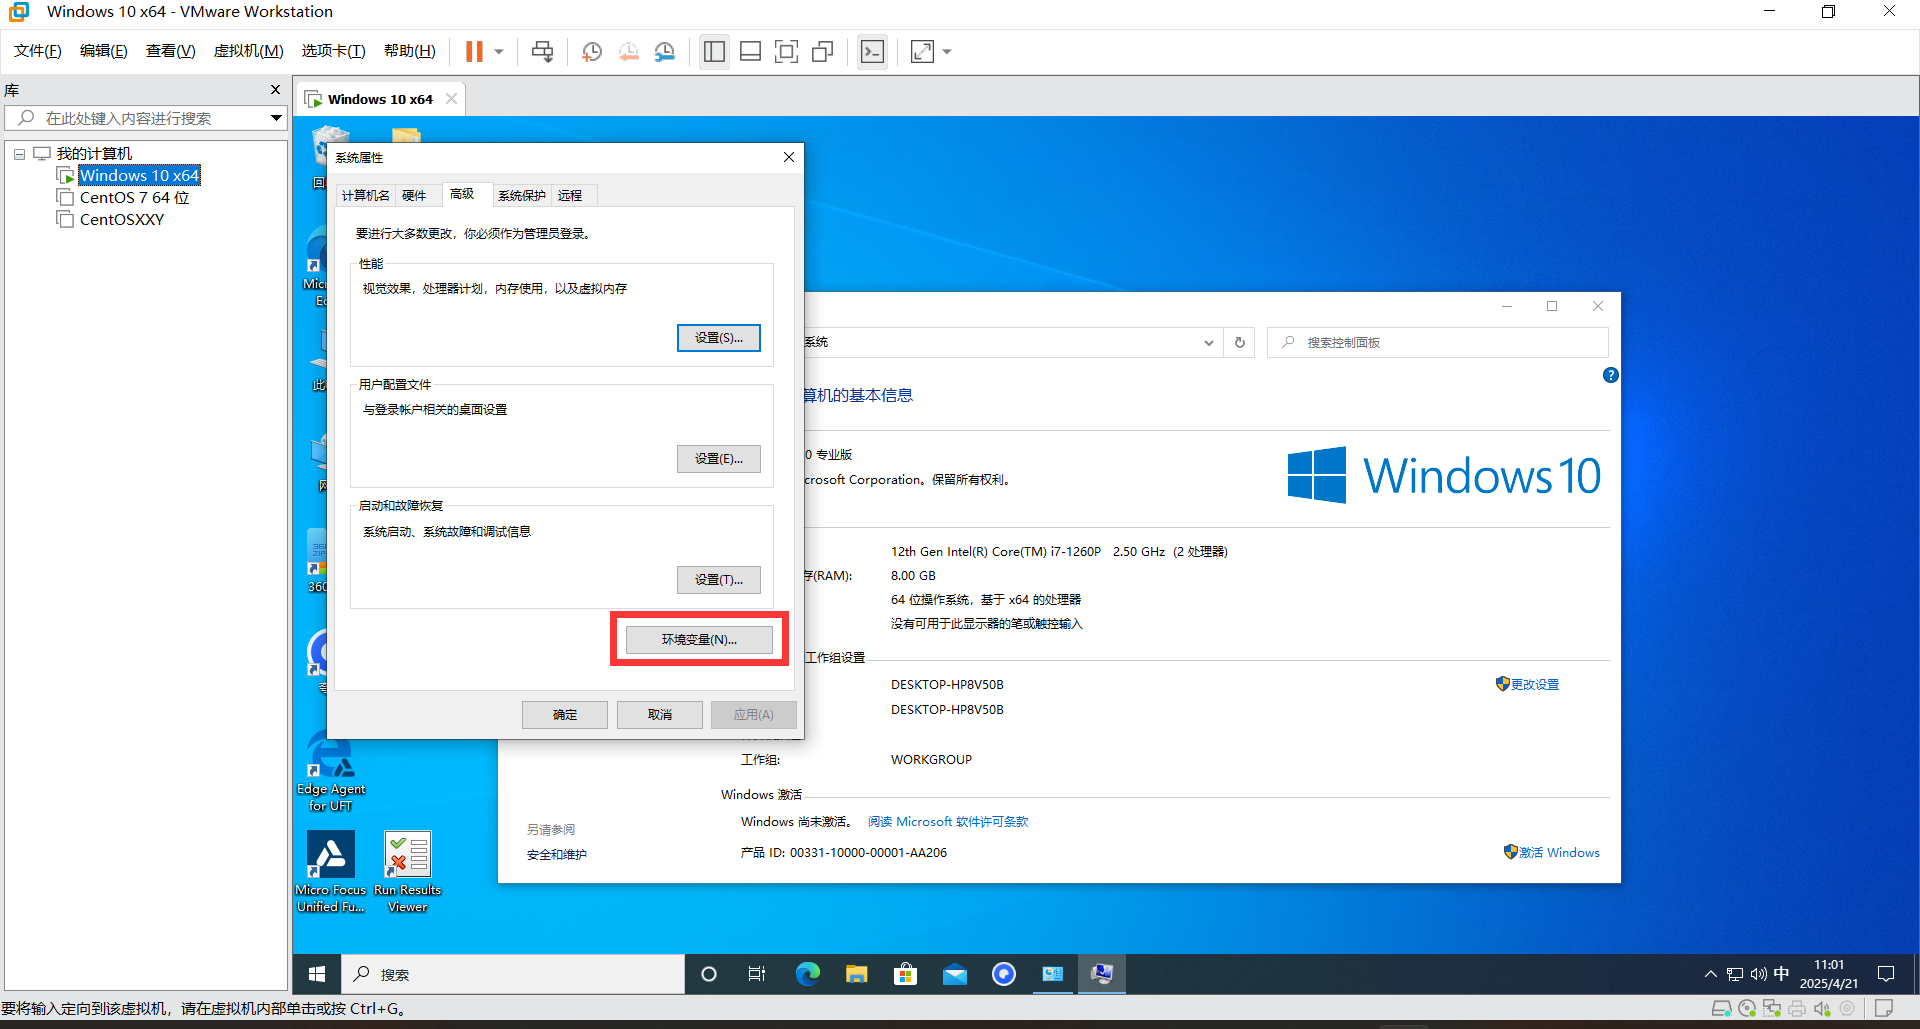The width and height of the screenshot is (1920, 1029).
Task: Open stretch display dropdown arrow
Action: pyautogui.click(x=947, y=52)
